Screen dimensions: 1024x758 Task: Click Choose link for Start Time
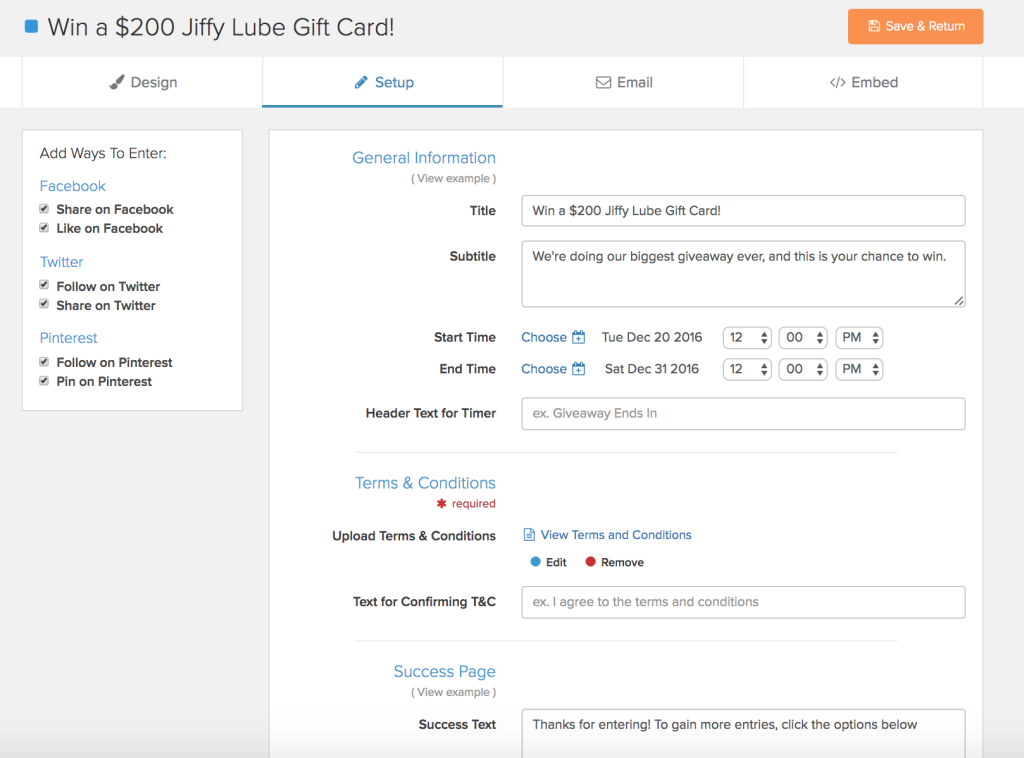pyautogui.click(x=543, y=337)
